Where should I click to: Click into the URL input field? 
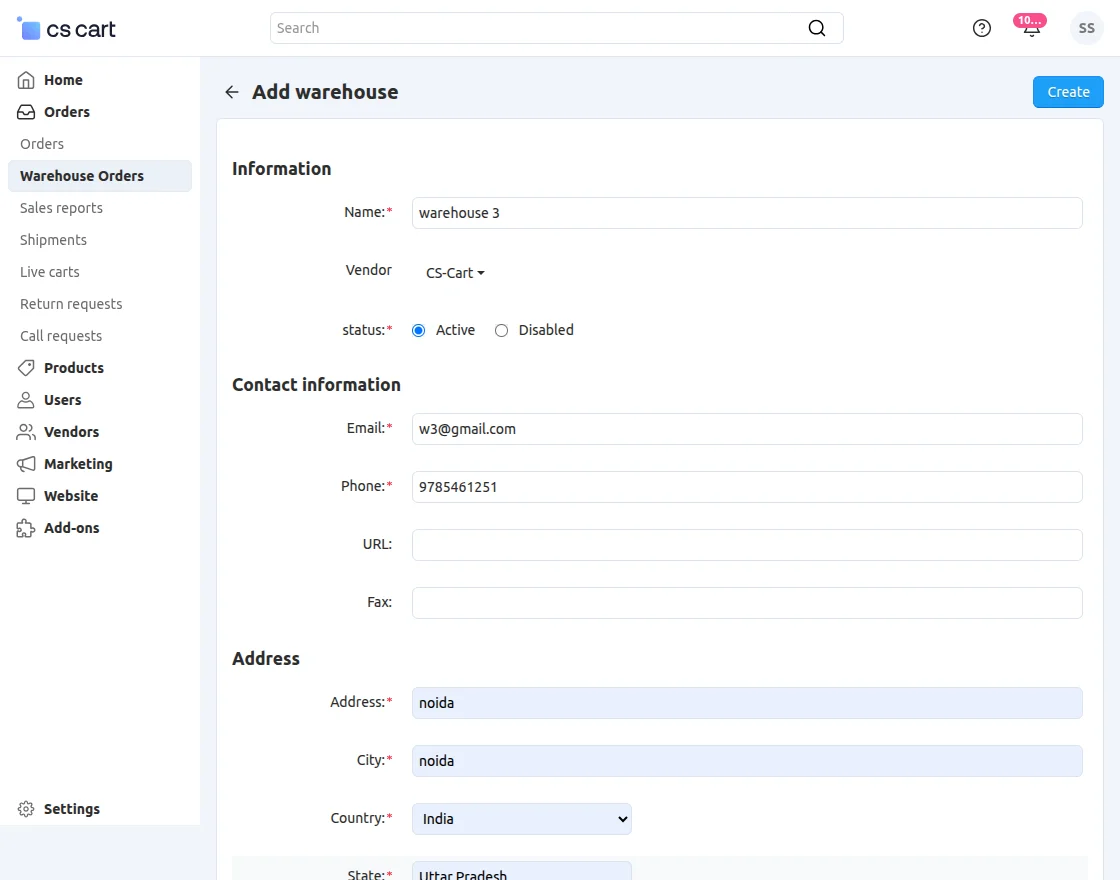point(747,545)
